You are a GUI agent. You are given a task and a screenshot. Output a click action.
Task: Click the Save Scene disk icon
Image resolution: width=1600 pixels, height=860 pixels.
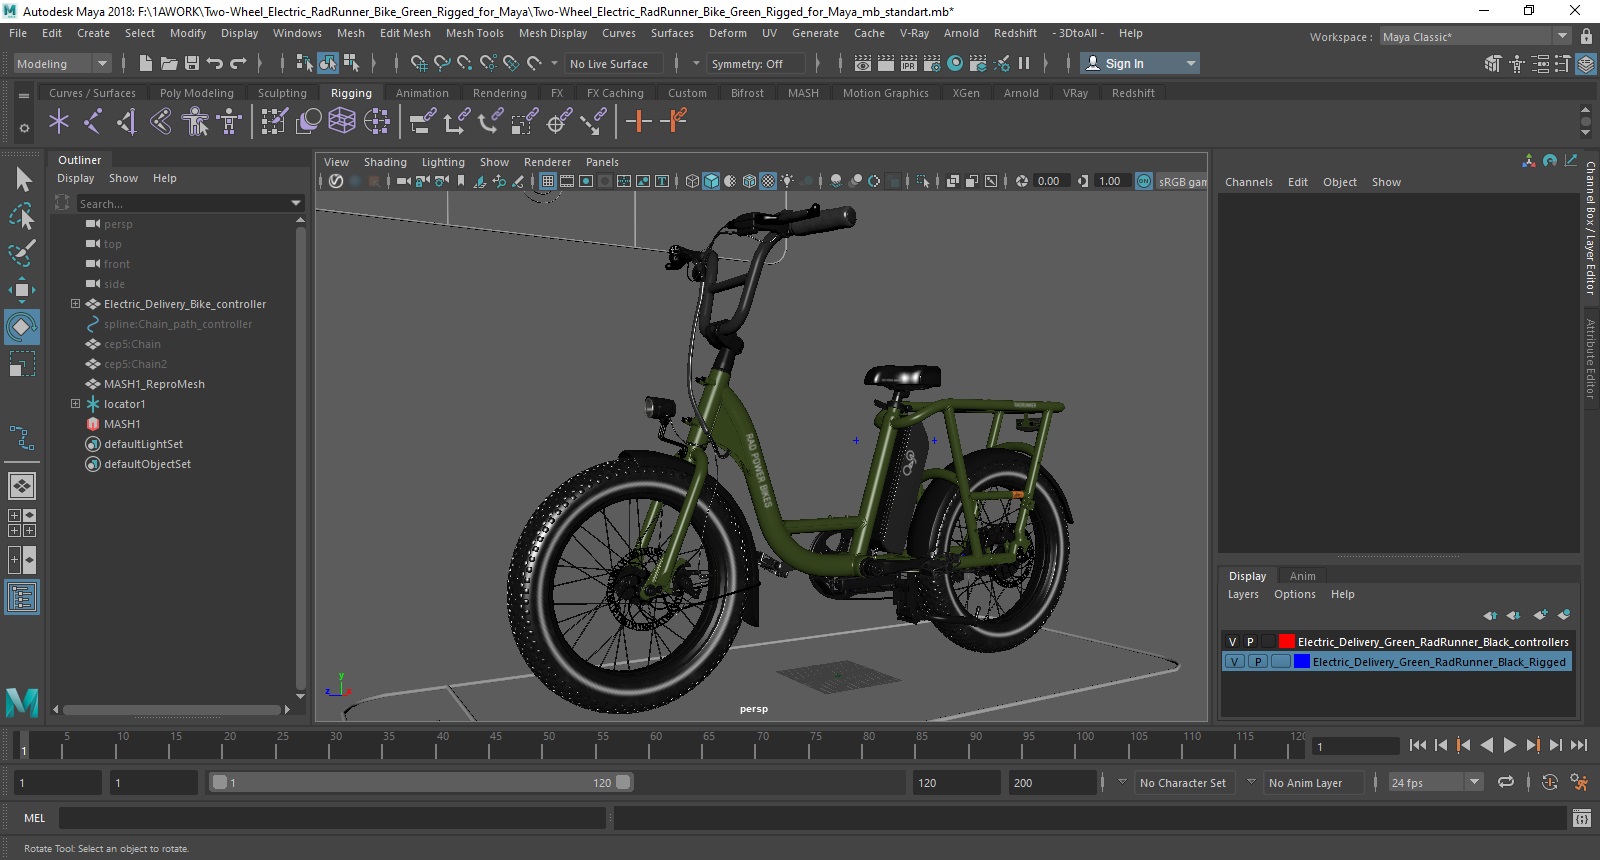[x=192, y=63]
